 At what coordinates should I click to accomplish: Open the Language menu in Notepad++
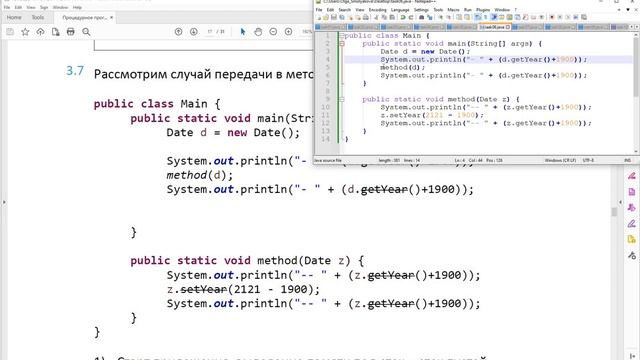point(400,10)
